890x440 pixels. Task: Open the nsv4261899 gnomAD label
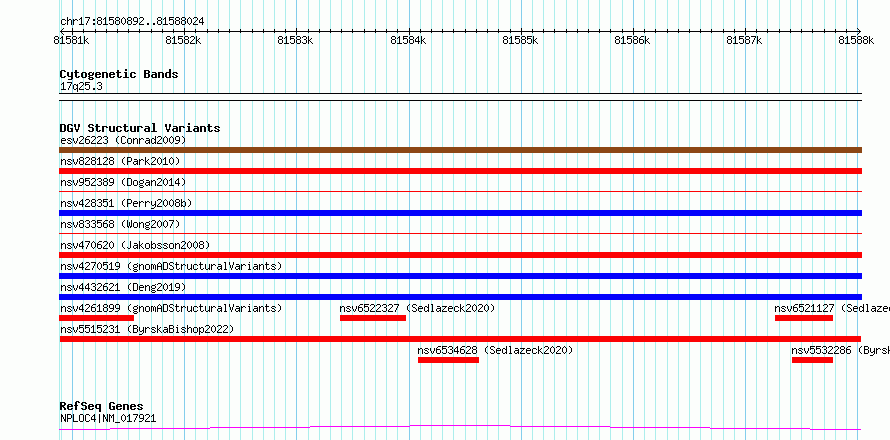point(171,308)
